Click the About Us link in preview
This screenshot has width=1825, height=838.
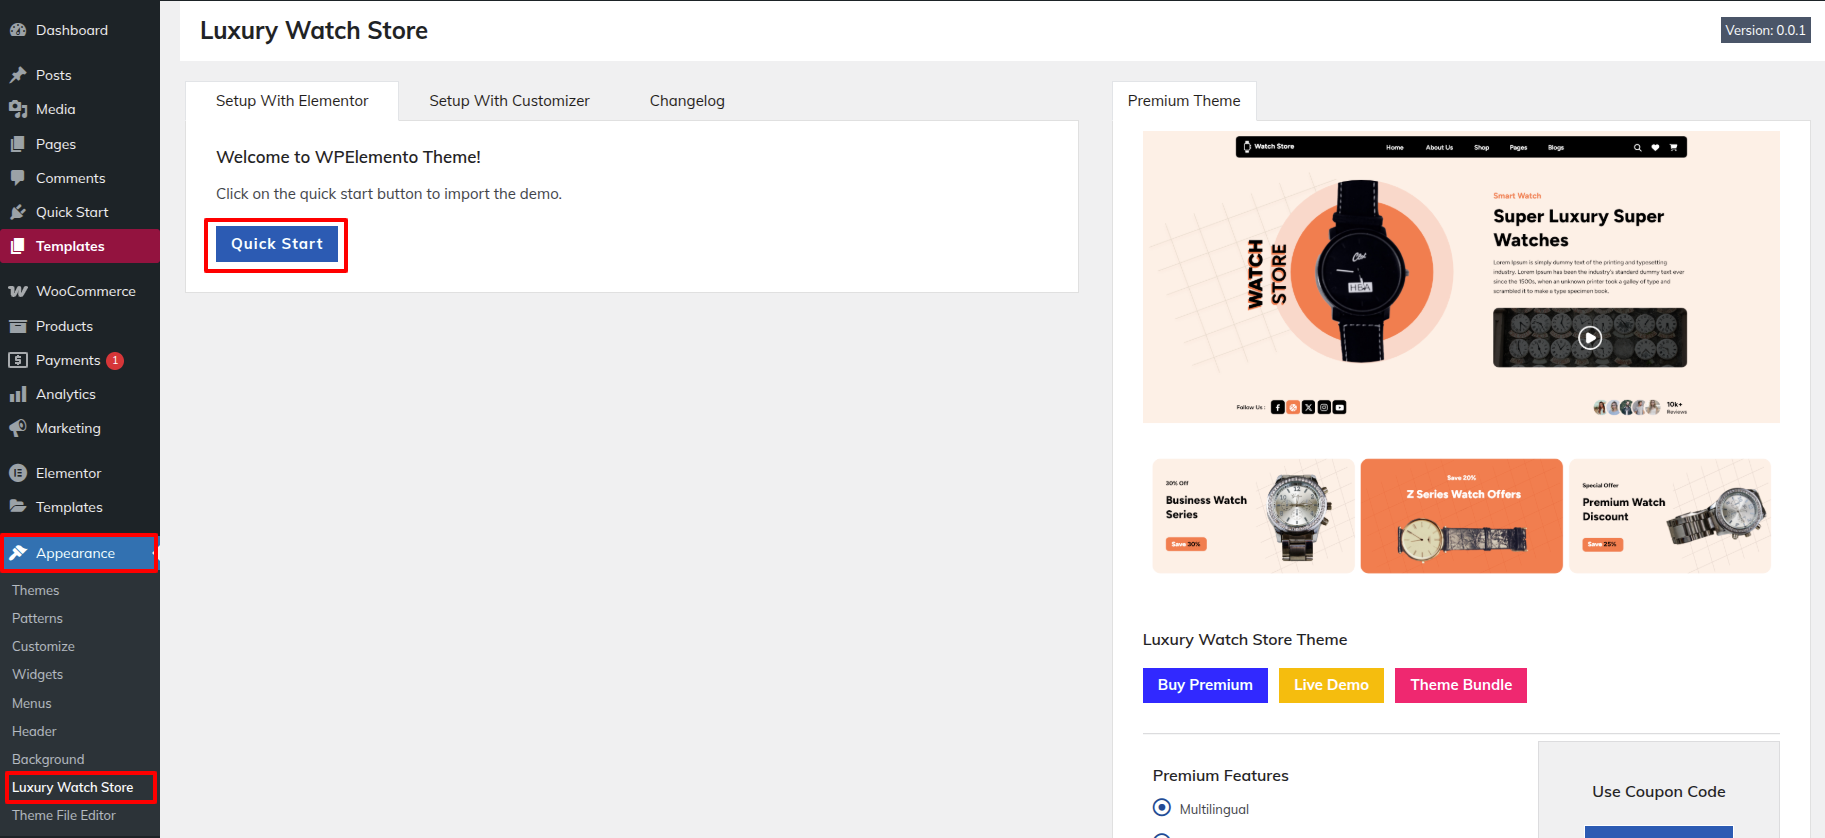[1439, 147]
